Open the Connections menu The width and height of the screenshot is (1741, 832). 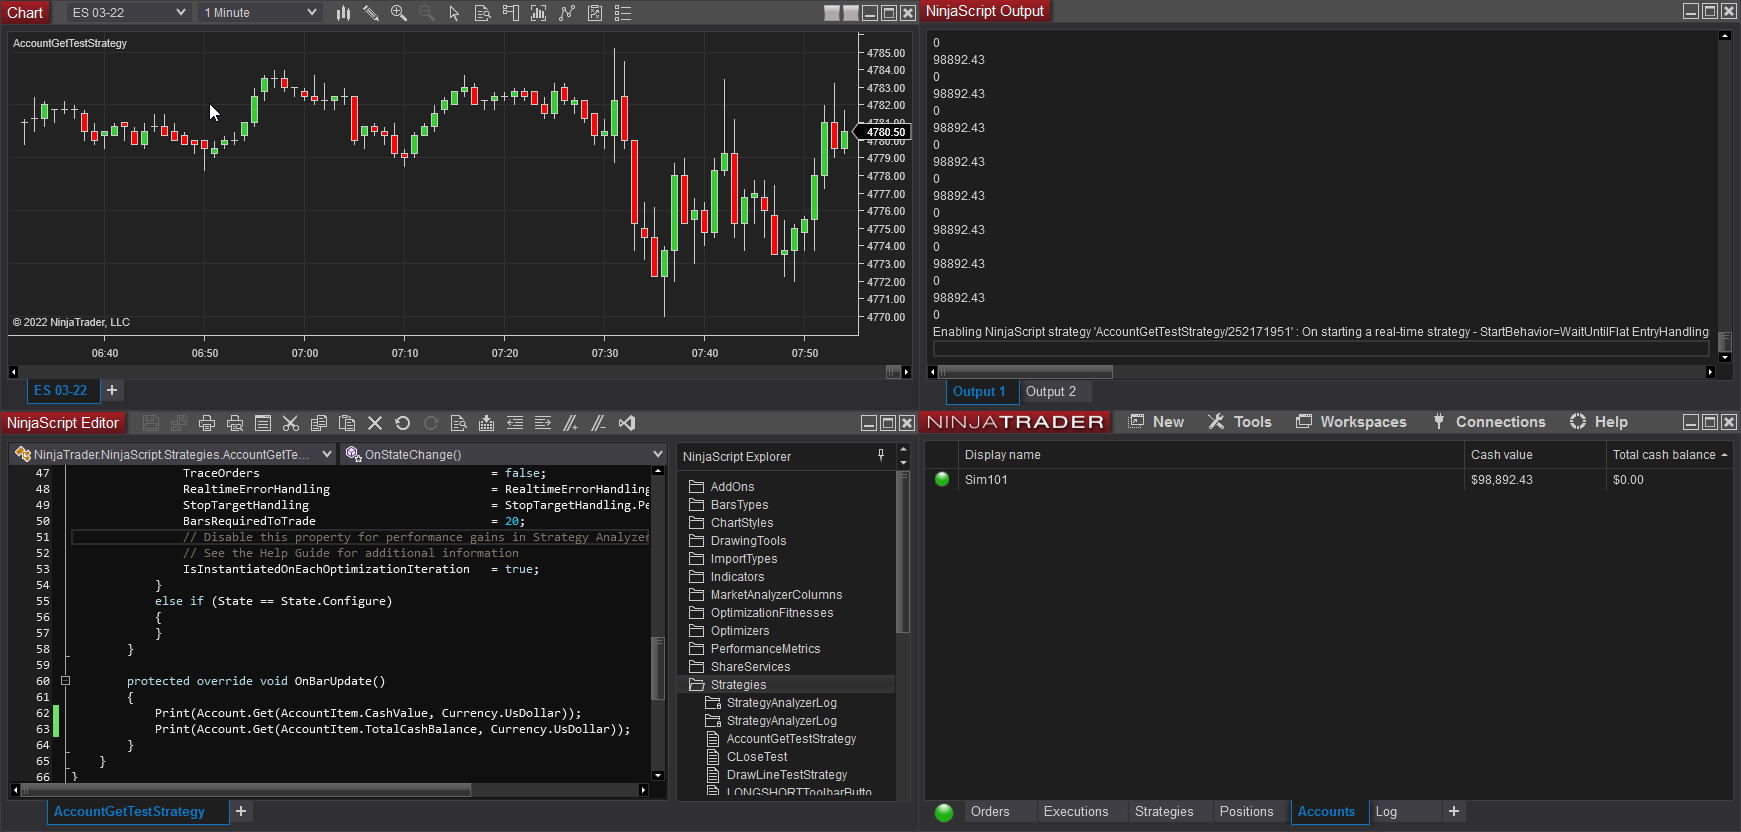coord(1489,422)
